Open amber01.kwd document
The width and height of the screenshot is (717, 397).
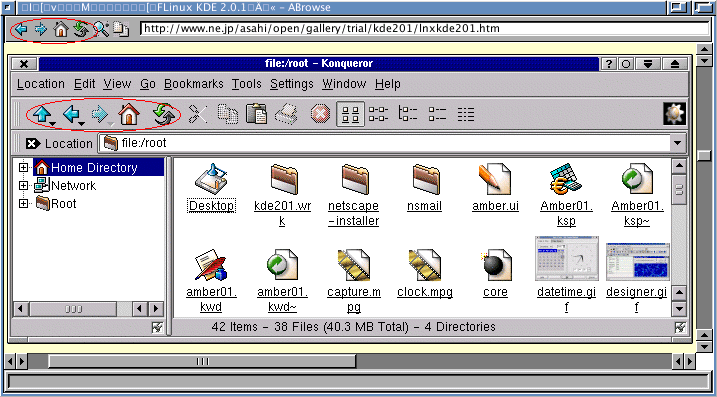coord(211,265)
